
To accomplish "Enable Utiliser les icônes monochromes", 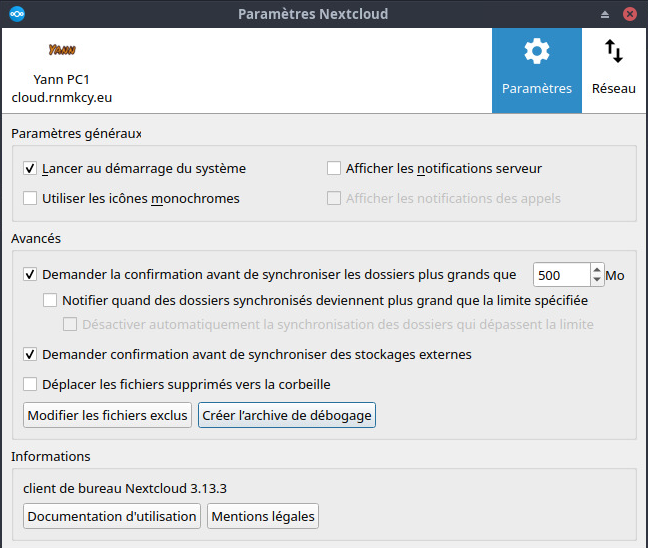I will coord(31,199).
